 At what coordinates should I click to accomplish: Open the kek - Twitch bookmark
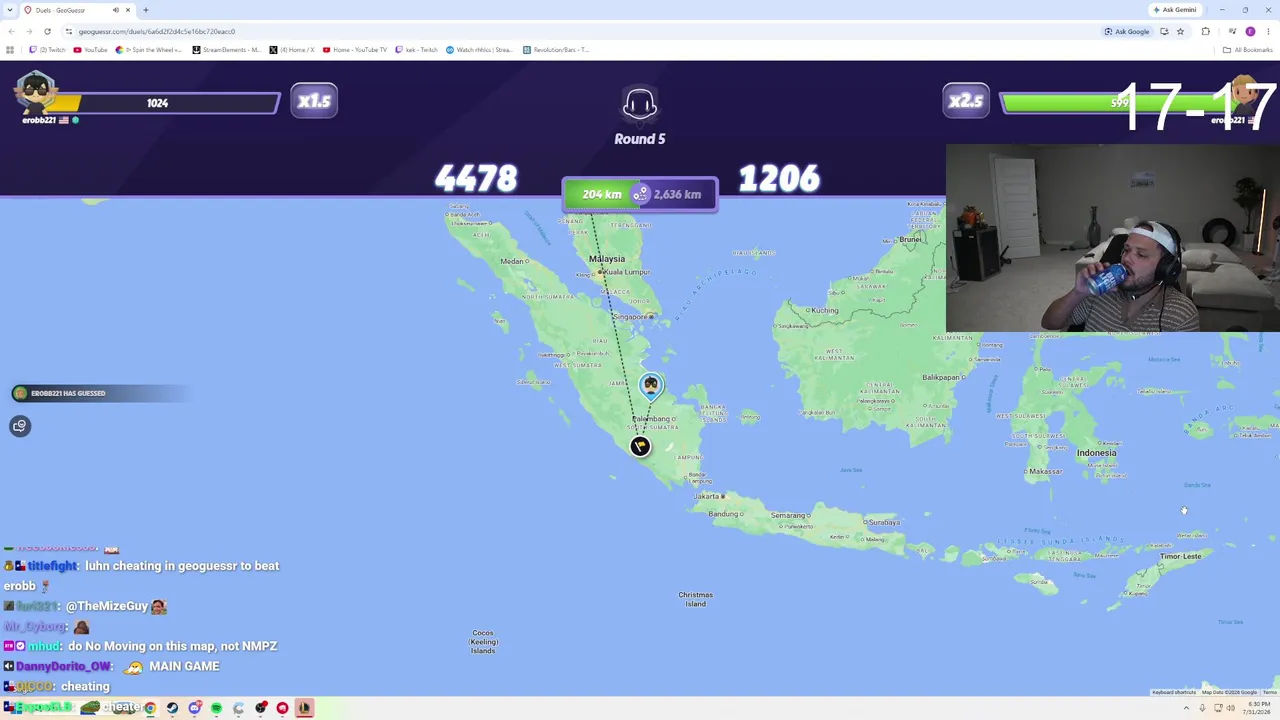tap(417, 50)
